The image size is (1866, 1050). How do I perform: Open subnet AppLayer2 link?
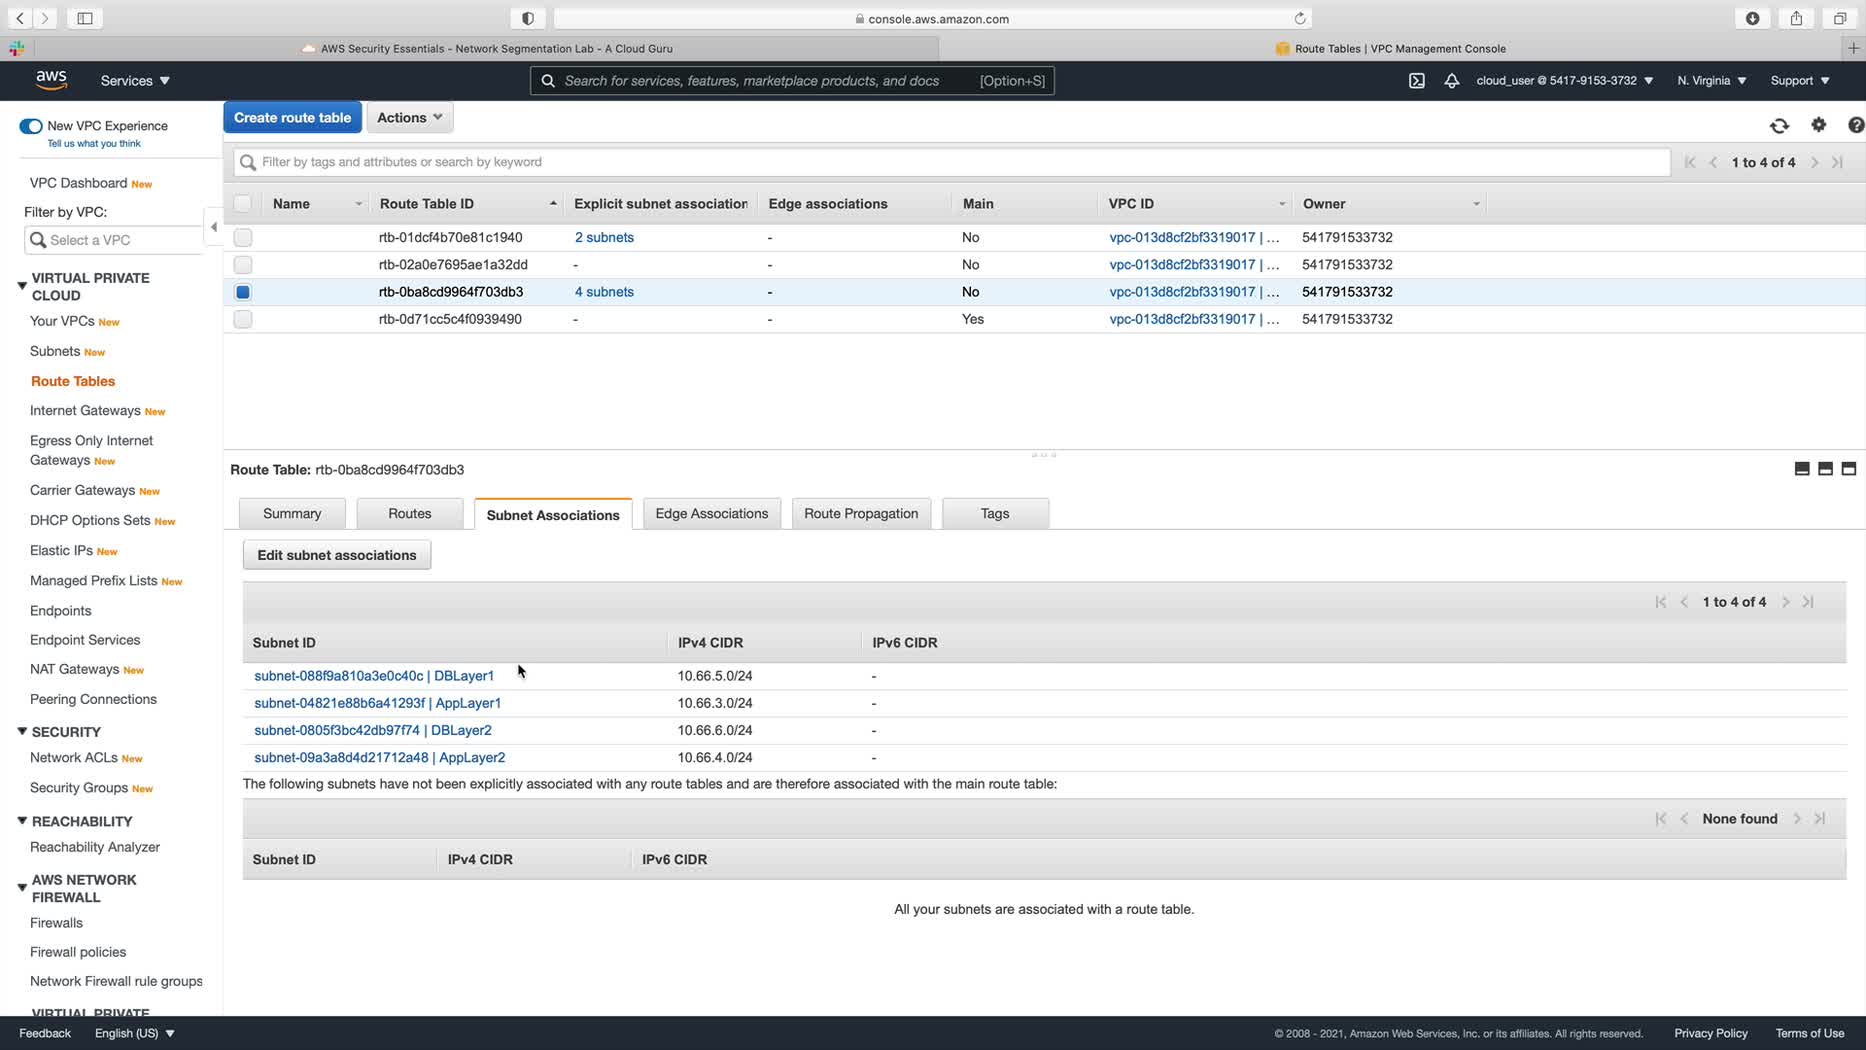coord(380,758)
